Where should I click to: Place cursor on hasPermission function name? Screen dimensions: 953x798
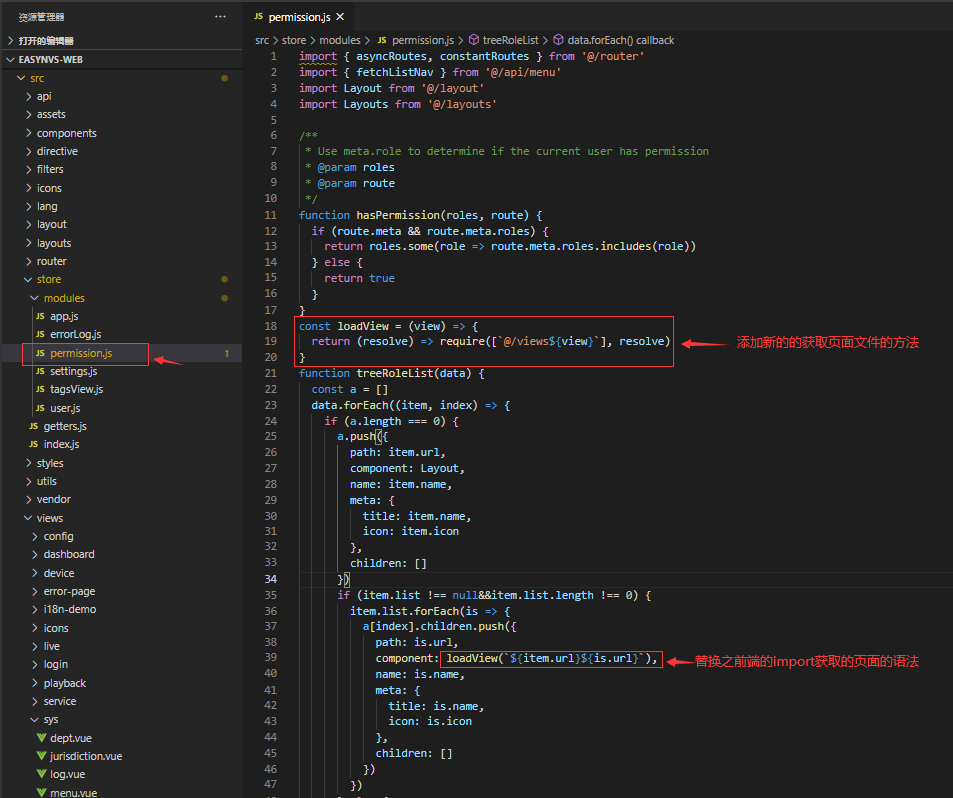(x=398, y=215)
